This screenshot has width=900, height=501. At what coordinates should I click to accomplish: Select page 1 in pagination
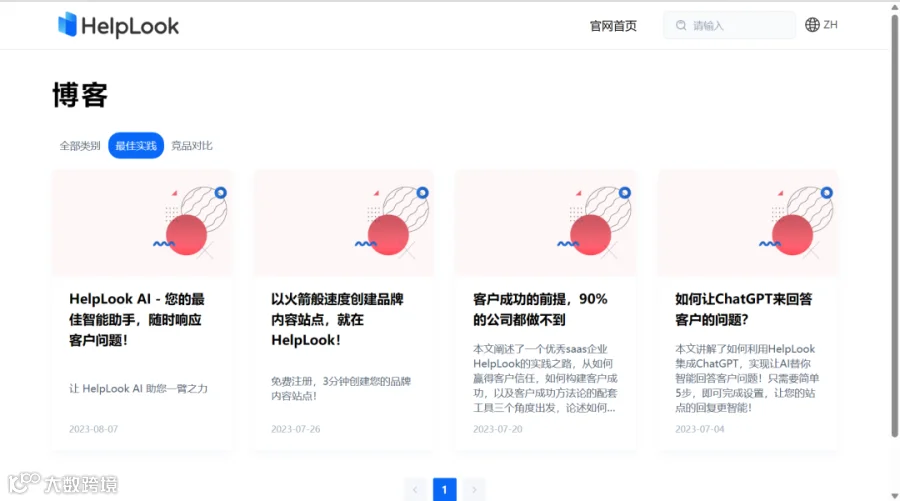pyautogui.click(x=444, y=490)
